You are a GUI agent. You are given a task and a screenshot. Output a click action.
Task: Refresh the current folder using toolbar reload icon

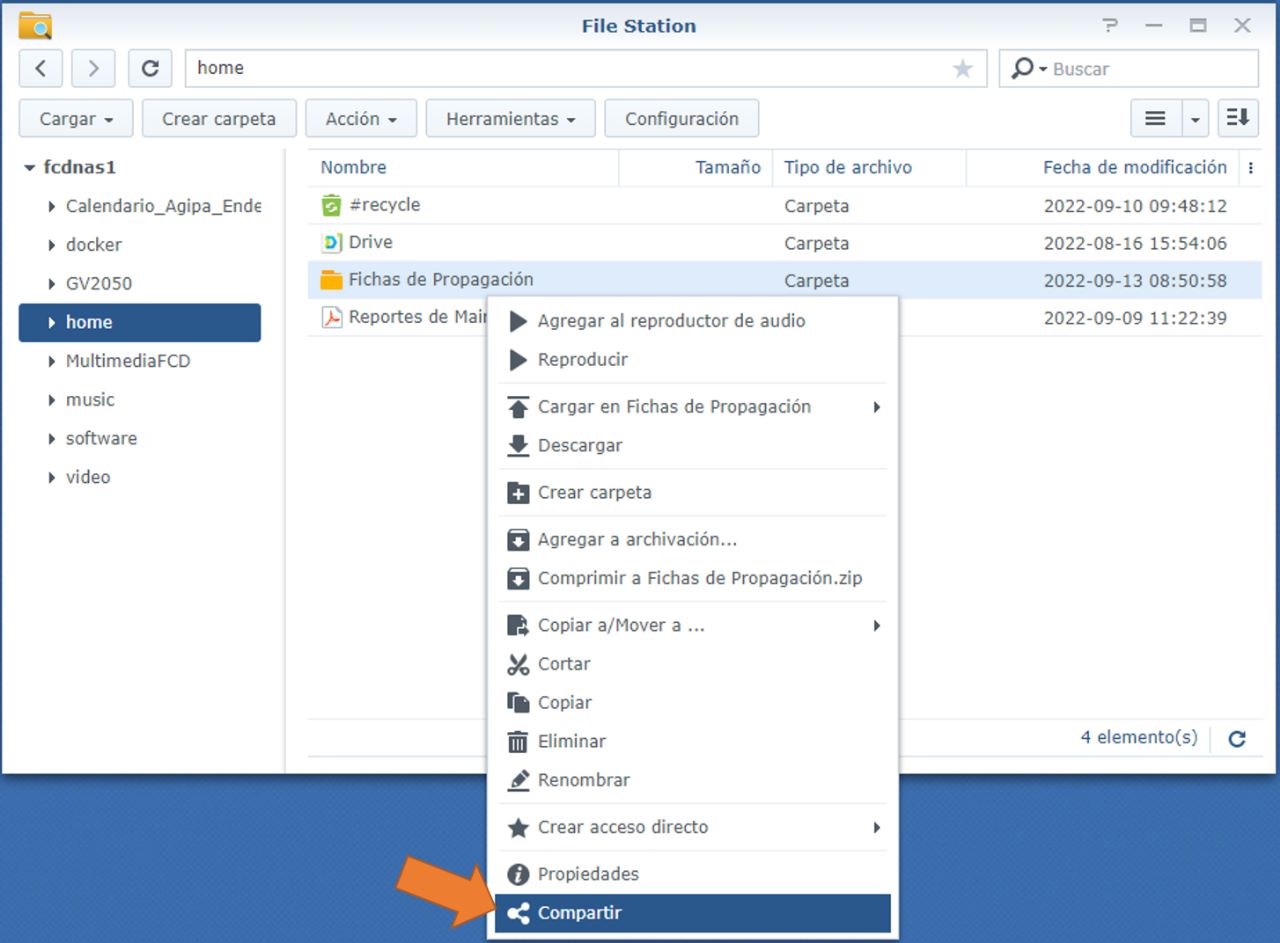coord(150,68)
